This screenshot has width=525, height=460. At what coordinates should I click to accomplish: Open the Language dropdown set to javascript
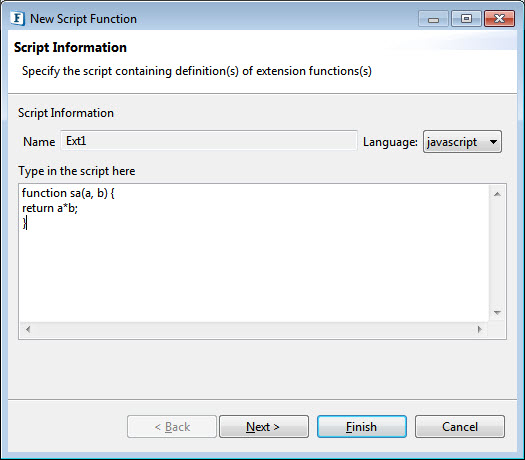click(462, 142)
